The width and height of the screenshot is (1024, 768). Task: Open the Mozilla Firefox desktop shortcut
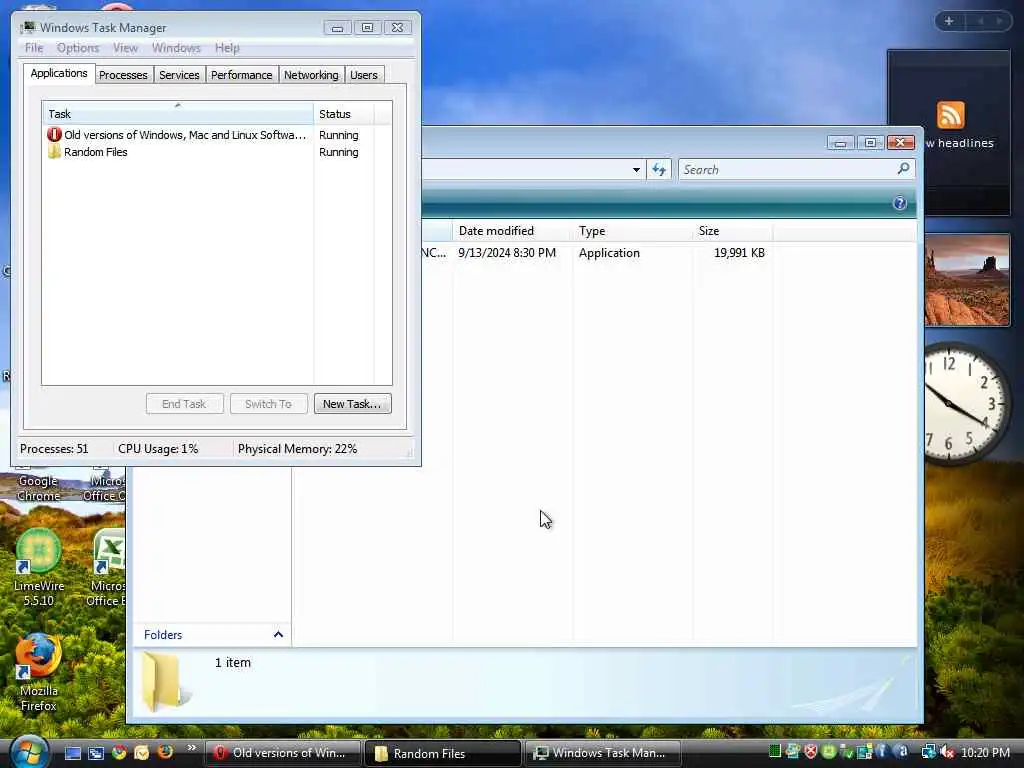pos(39,672)
